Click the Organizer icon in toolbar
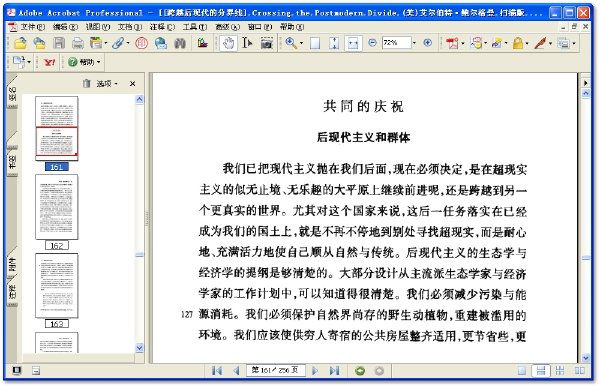The image size is (600, 387). tap(96, 43)
